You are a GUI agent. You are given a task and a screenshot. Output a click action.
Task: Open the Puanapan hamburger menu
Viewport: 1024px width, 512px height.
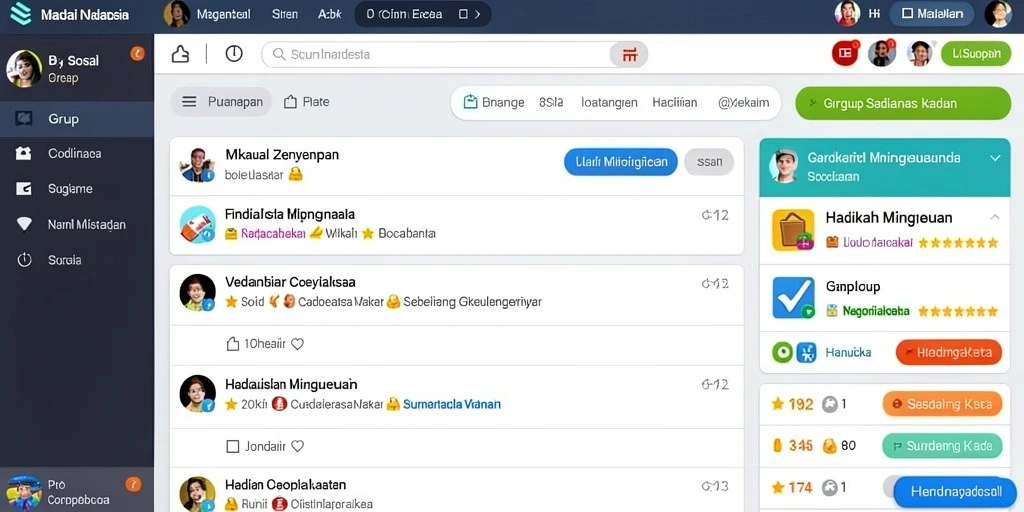coord(189,102)
